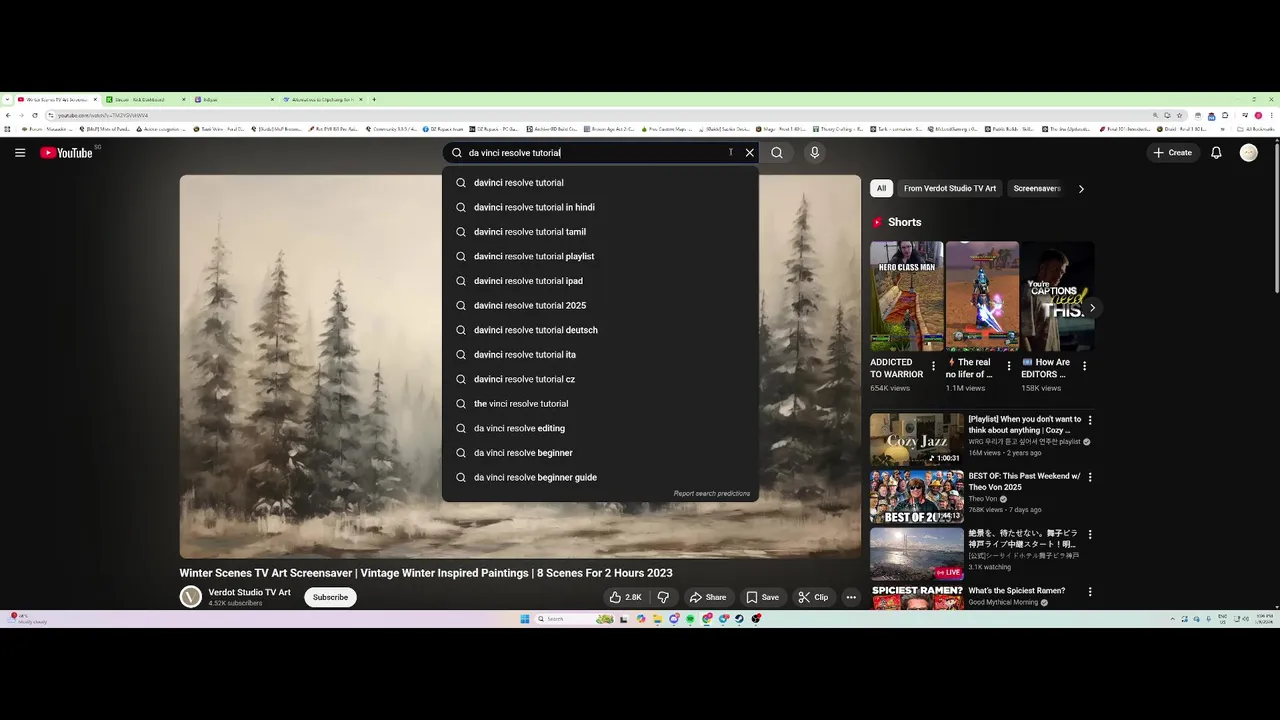Open Verdot Studio TV Art channel avatar

pyautogui.click(x=191, y=597)
